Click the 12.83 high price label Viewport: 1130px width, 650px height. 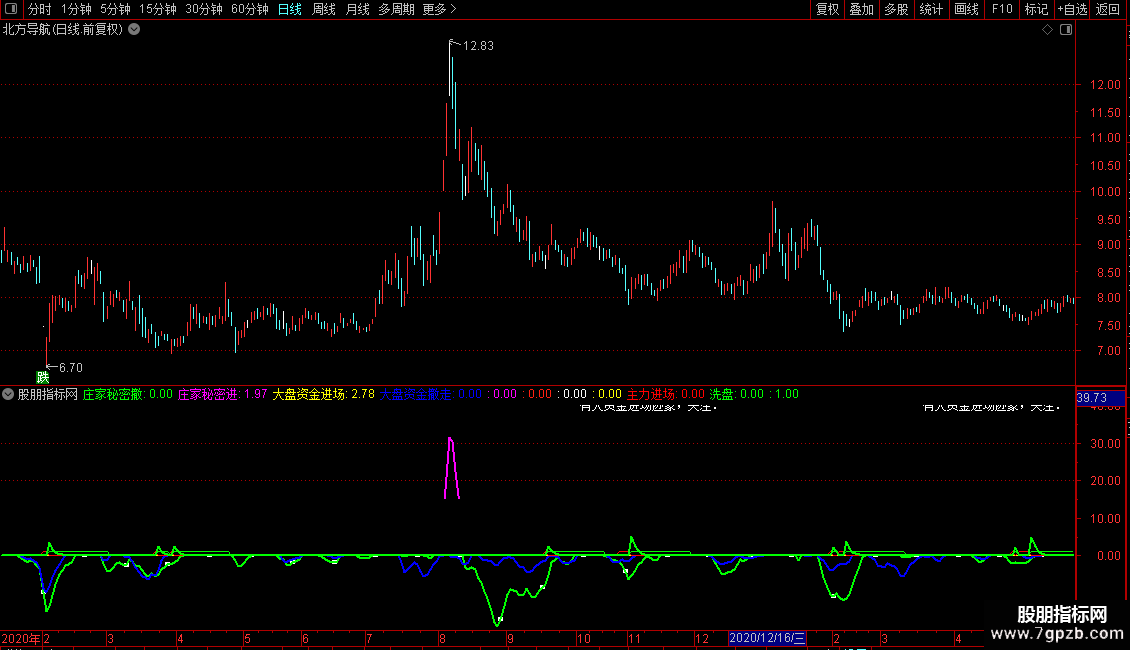click(x=478, y=46)
